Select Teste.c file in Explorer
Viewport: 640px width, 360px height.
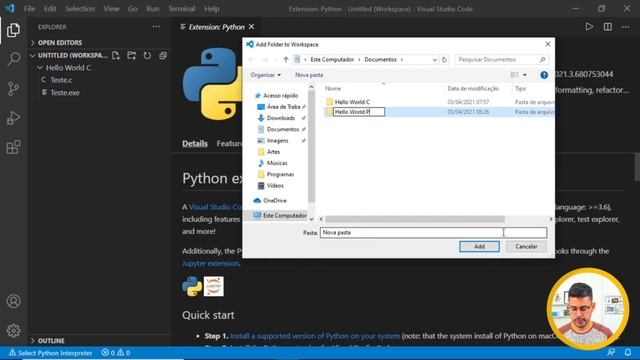tap(61, 80)
